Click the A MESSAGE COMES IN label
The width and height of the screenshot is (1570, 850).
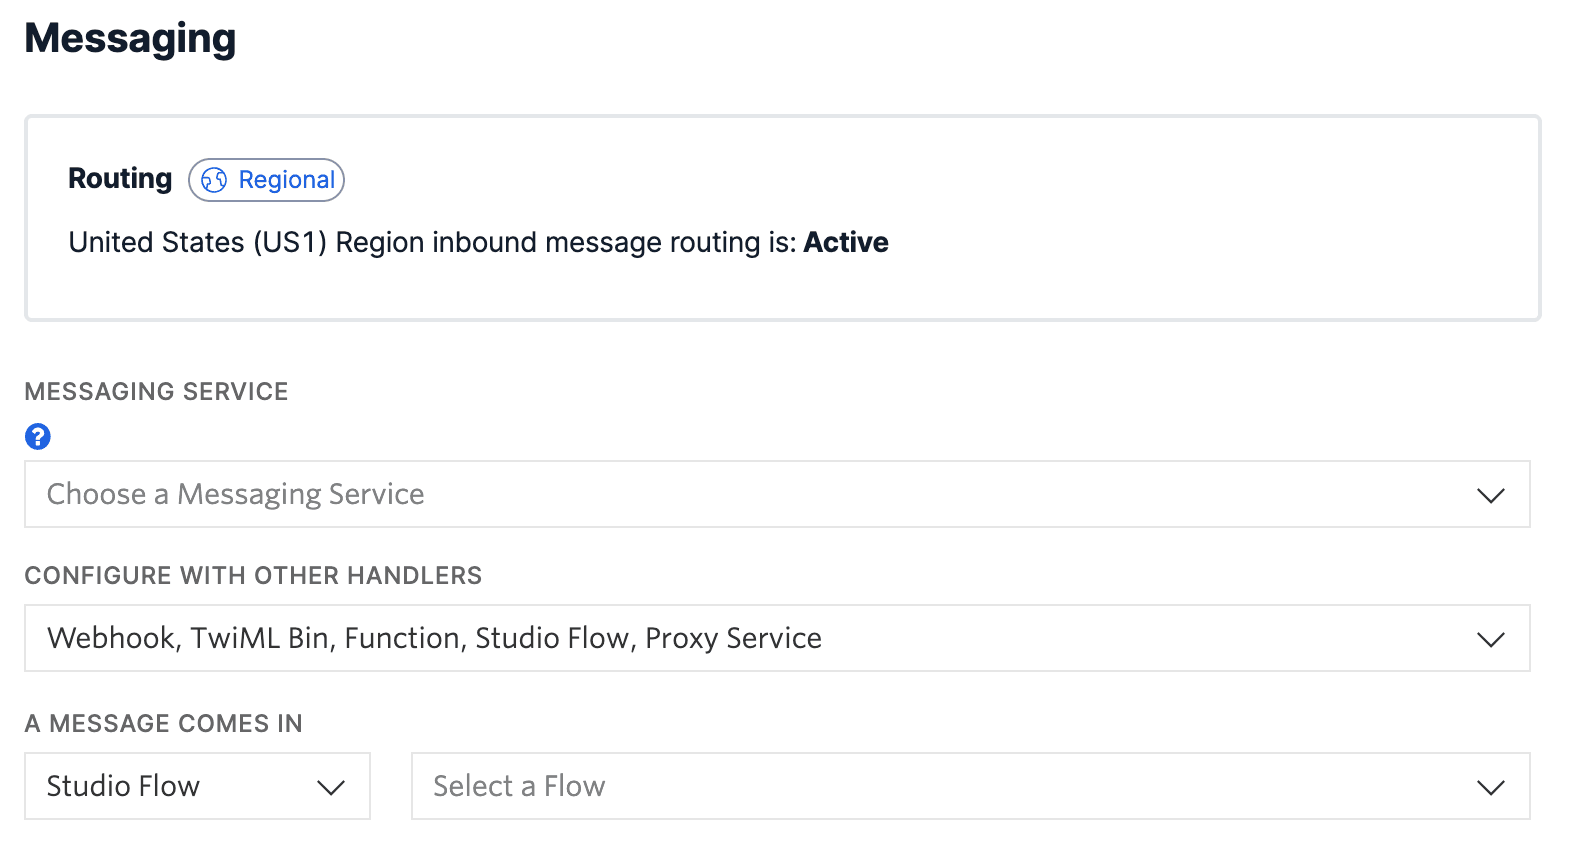(163, 723)
